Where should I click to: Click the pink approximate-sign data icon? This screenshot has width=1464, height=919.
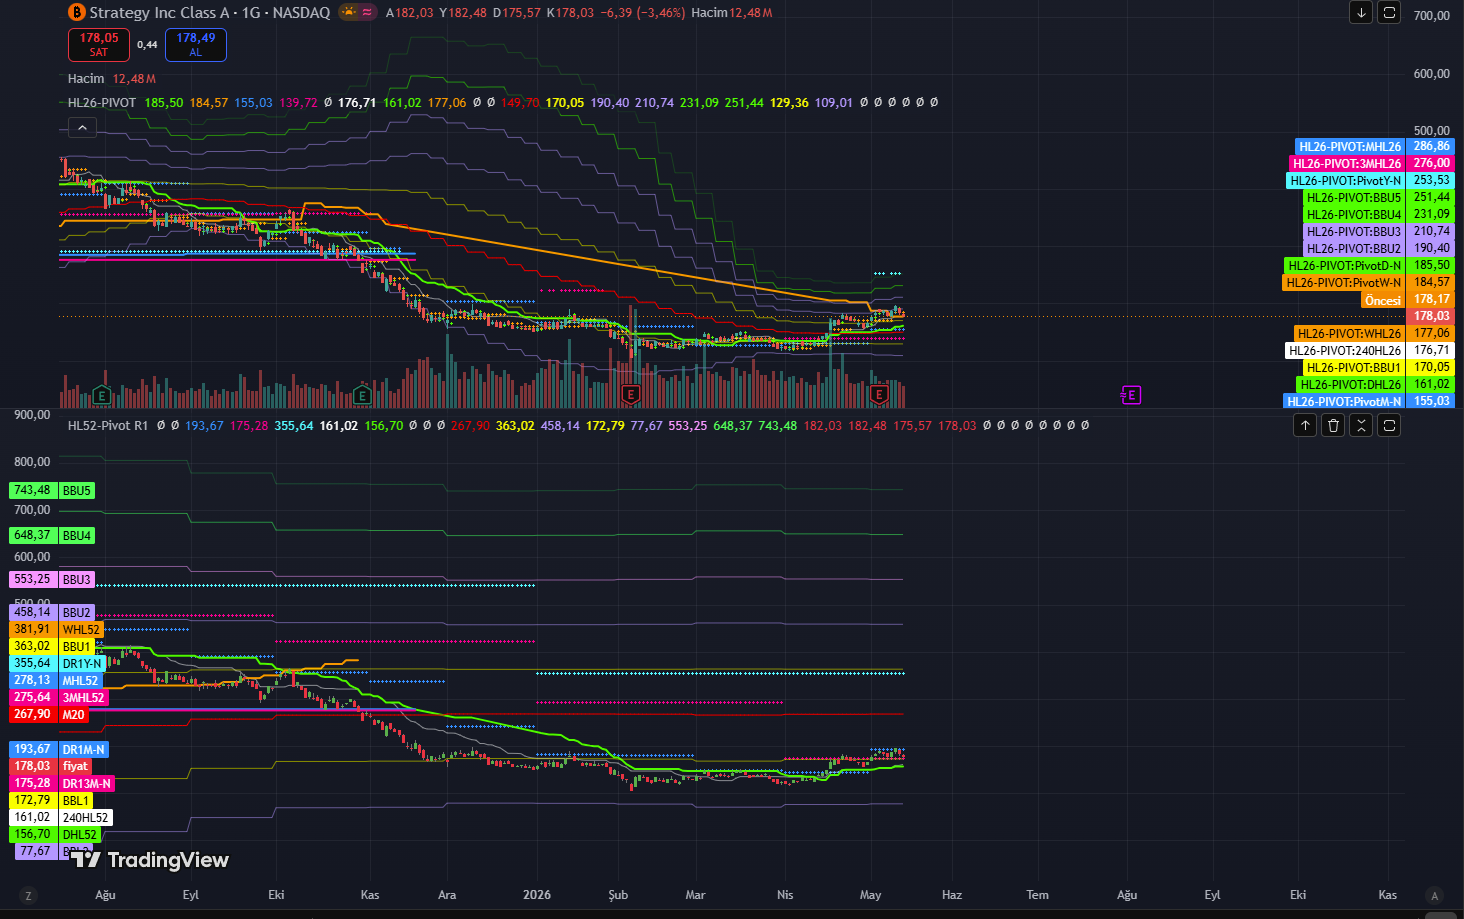click(x=367, y=12)
